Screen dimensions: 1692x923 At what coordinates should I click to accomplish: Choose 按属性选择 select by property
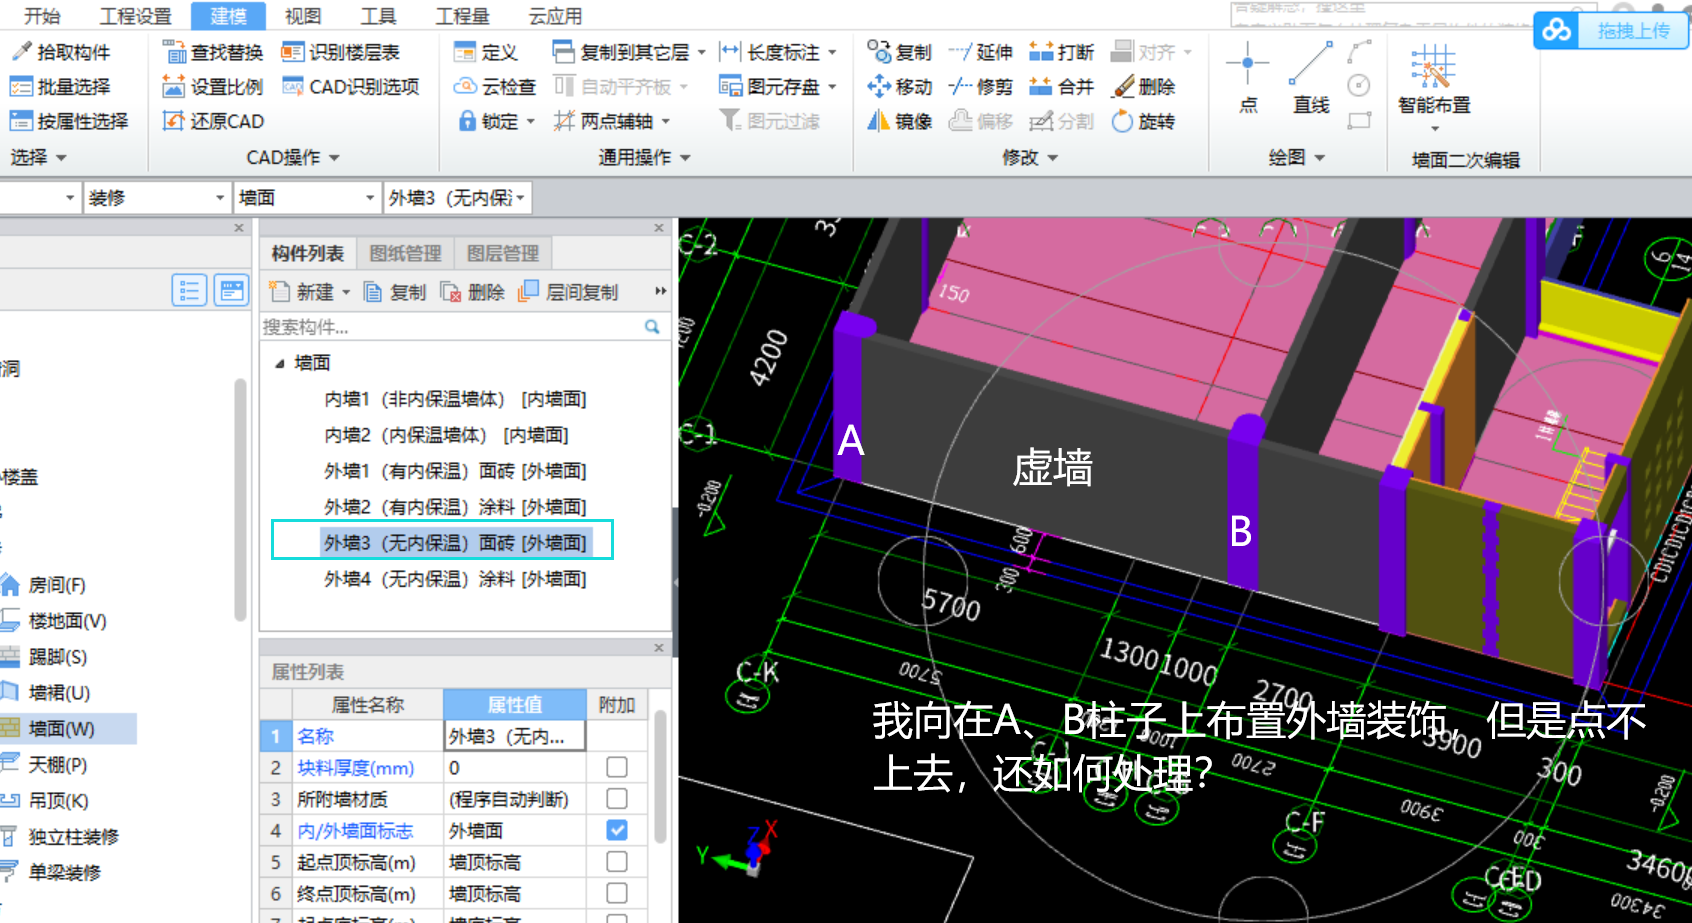point(70,121)
